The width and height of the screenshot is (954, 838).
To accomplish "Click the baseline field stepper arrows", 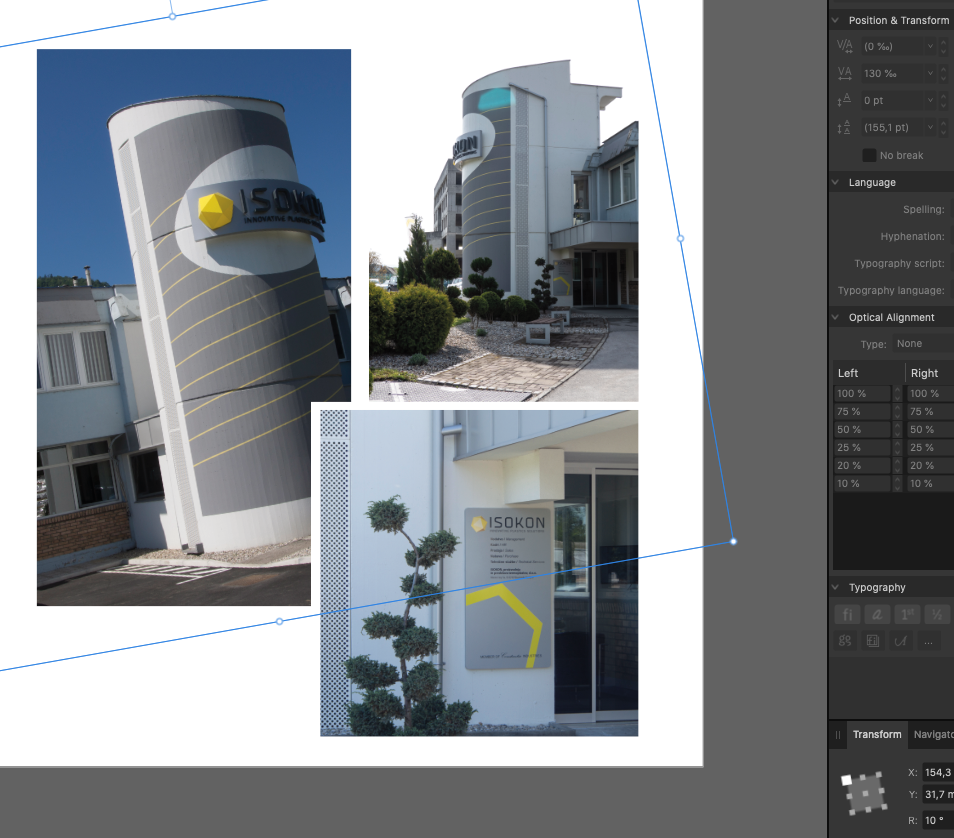I will [944, 100].
